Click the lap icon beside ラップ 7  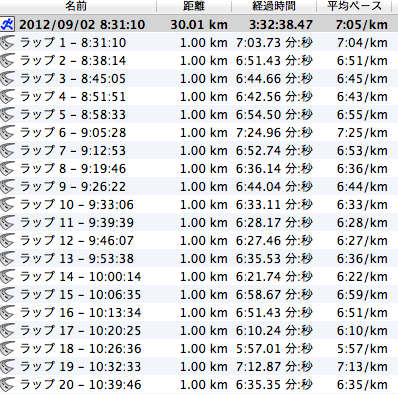pos(7,151)
